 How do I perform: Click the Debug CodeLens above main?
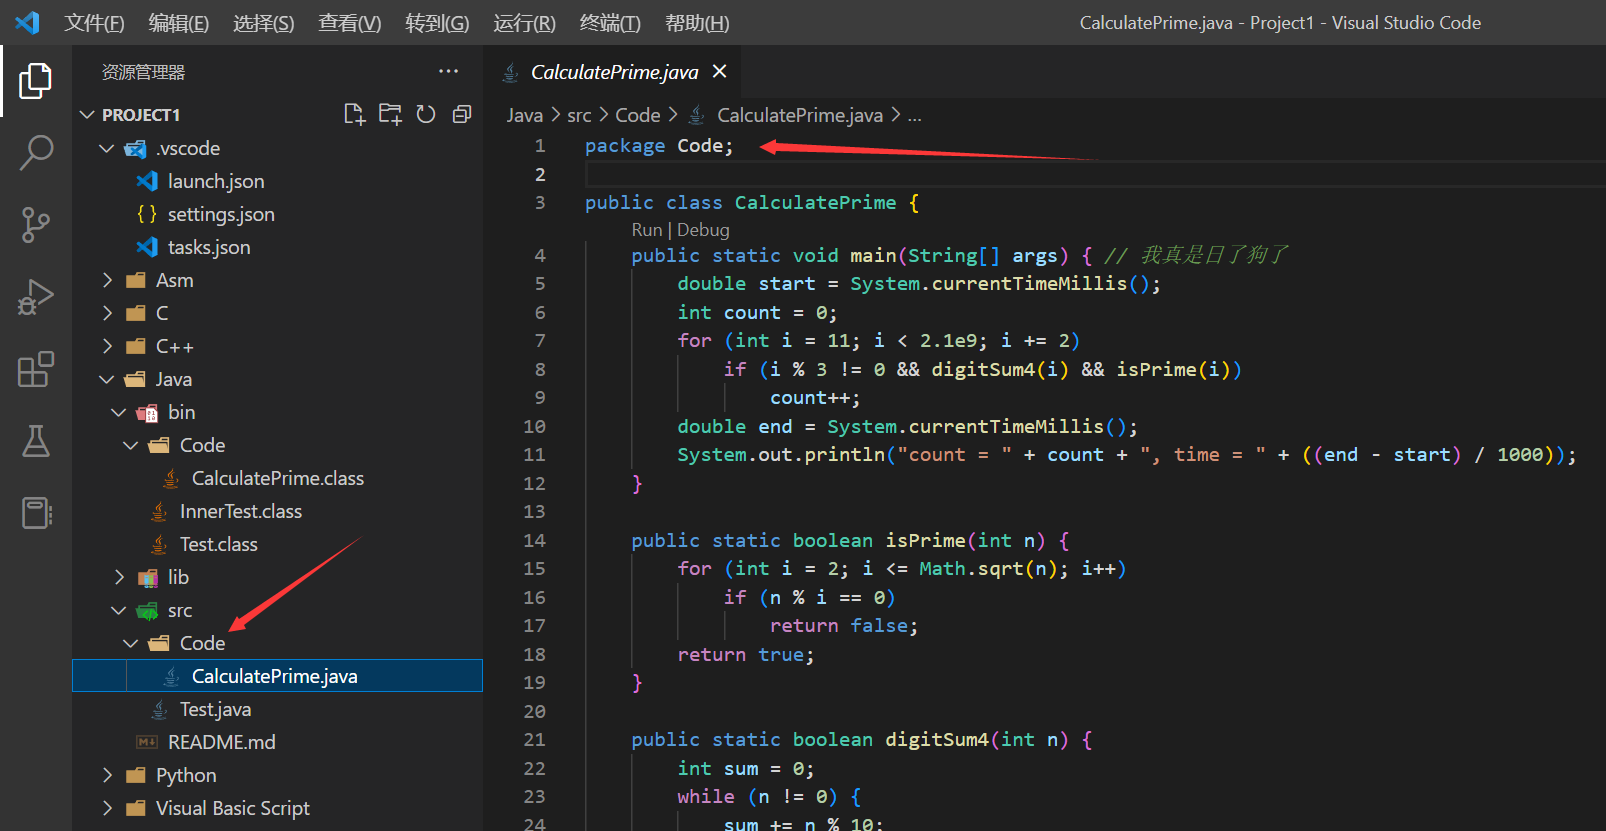703,230
